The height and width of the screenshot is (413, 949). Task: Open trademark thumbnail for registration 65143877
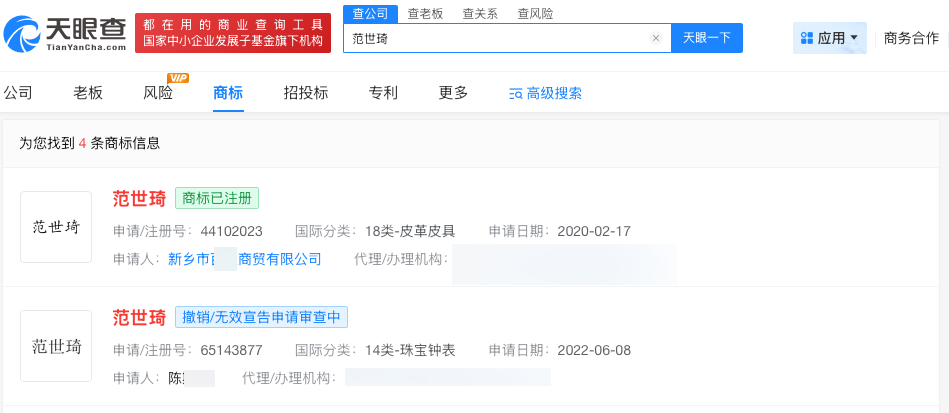56,346
